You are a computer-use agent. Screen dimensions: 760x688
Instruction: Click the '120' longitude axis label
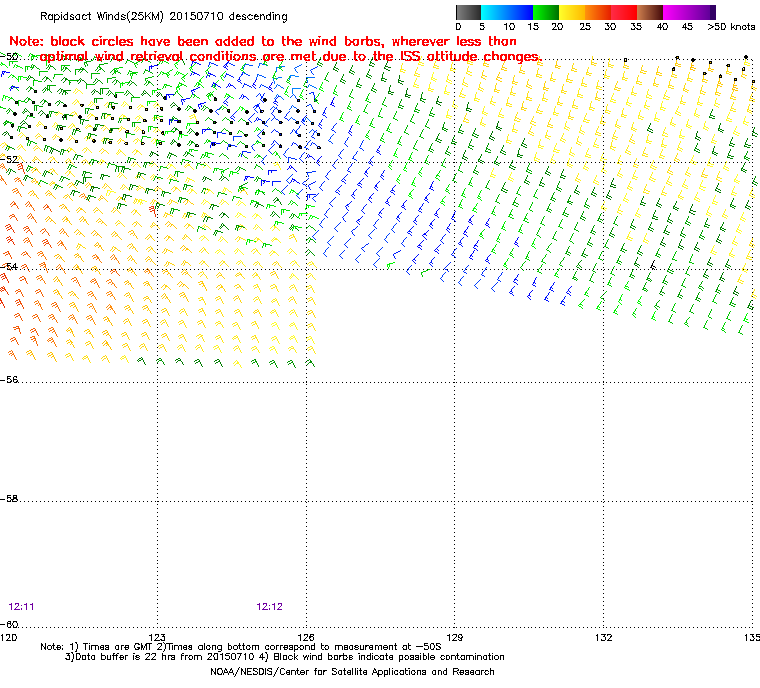pyautogui.click(x=9, y=637)
